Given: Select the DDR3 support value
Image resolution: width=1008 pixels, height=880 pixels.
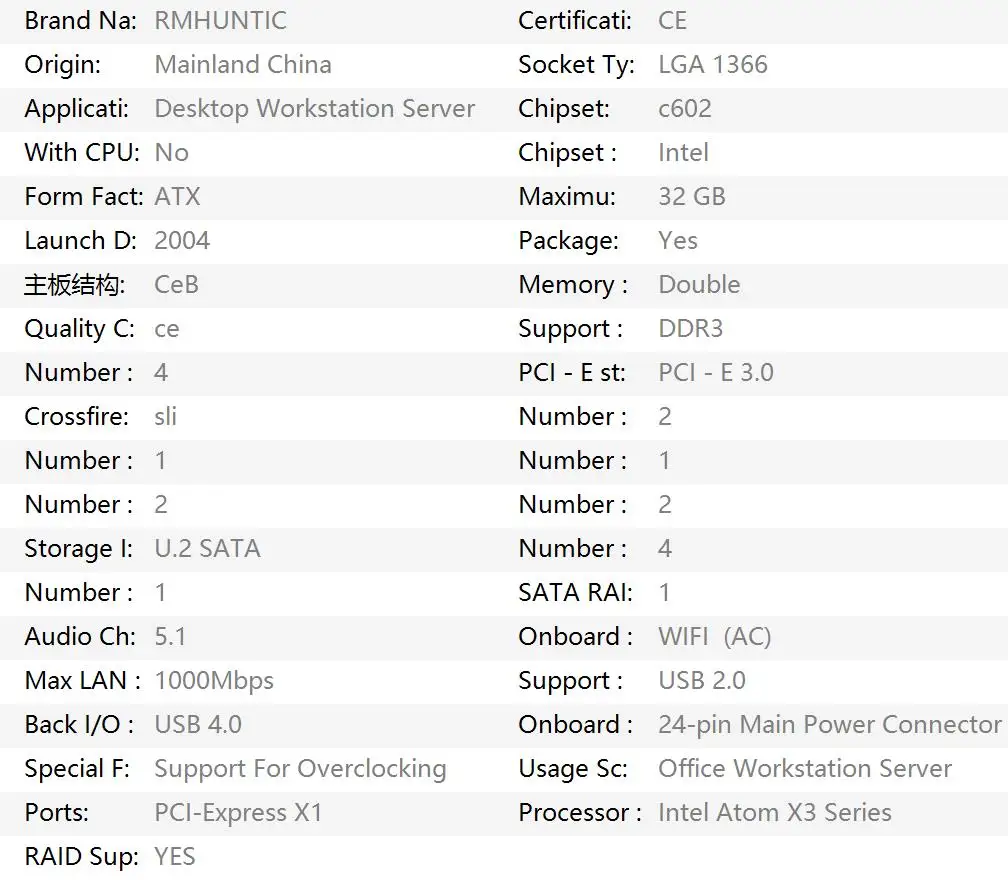Looking at the screenshot, I should pyautogui.click(x=690, y=329).
